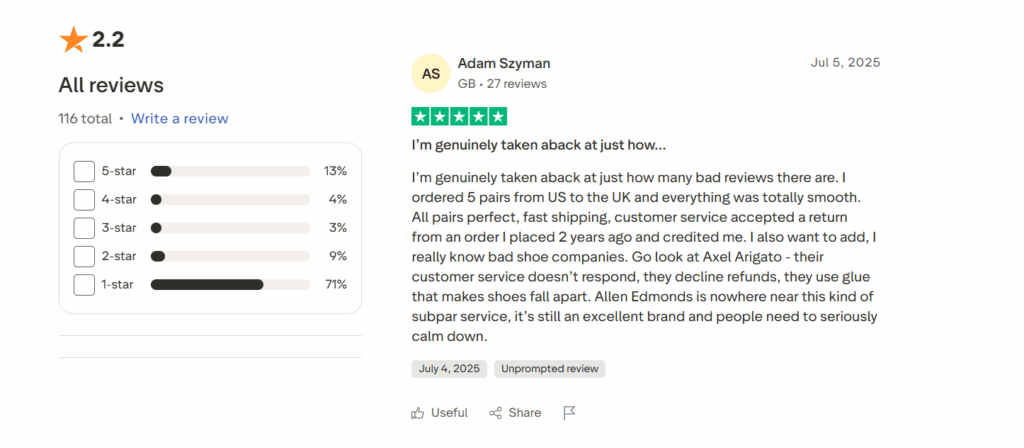This screenshot has width=1024, height=448.
Task: Click the July 4, 2025 date tag
Action: (x=448, y=369)
